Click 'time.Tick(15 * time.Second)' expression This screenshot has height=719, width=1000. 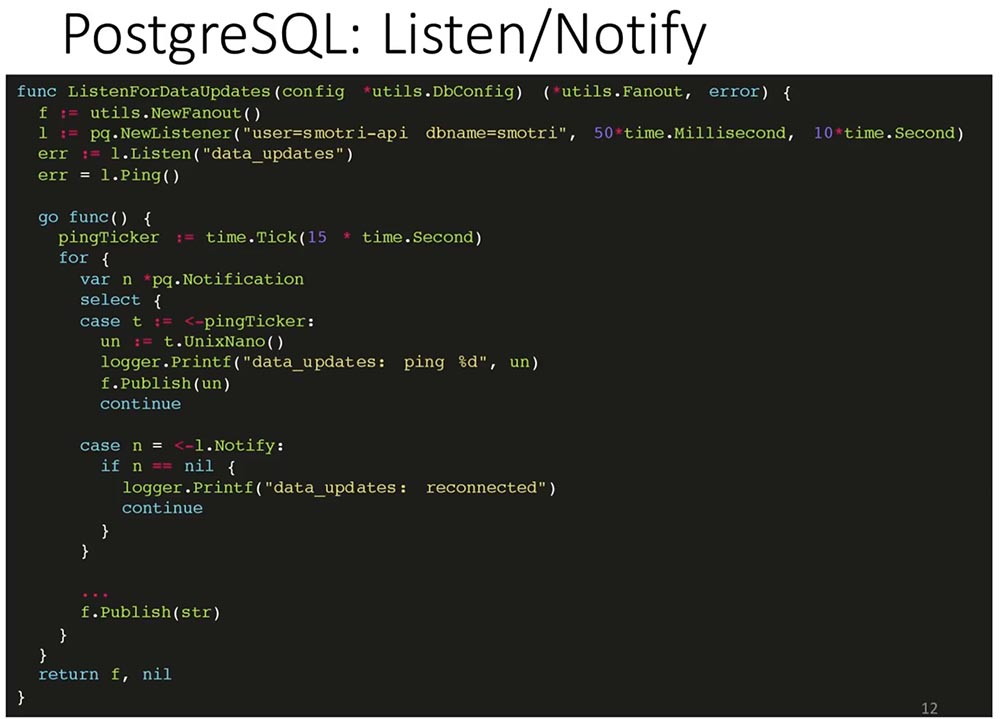[343, 237]
